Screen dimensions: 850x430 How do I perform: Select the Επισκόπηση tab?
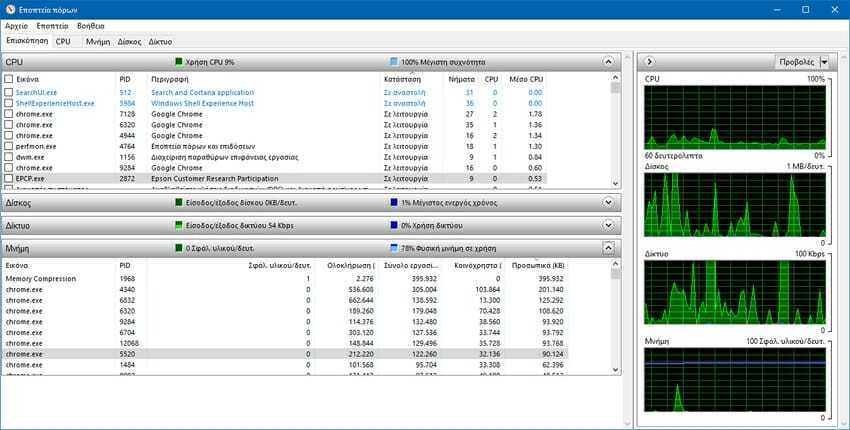[27, 41]
